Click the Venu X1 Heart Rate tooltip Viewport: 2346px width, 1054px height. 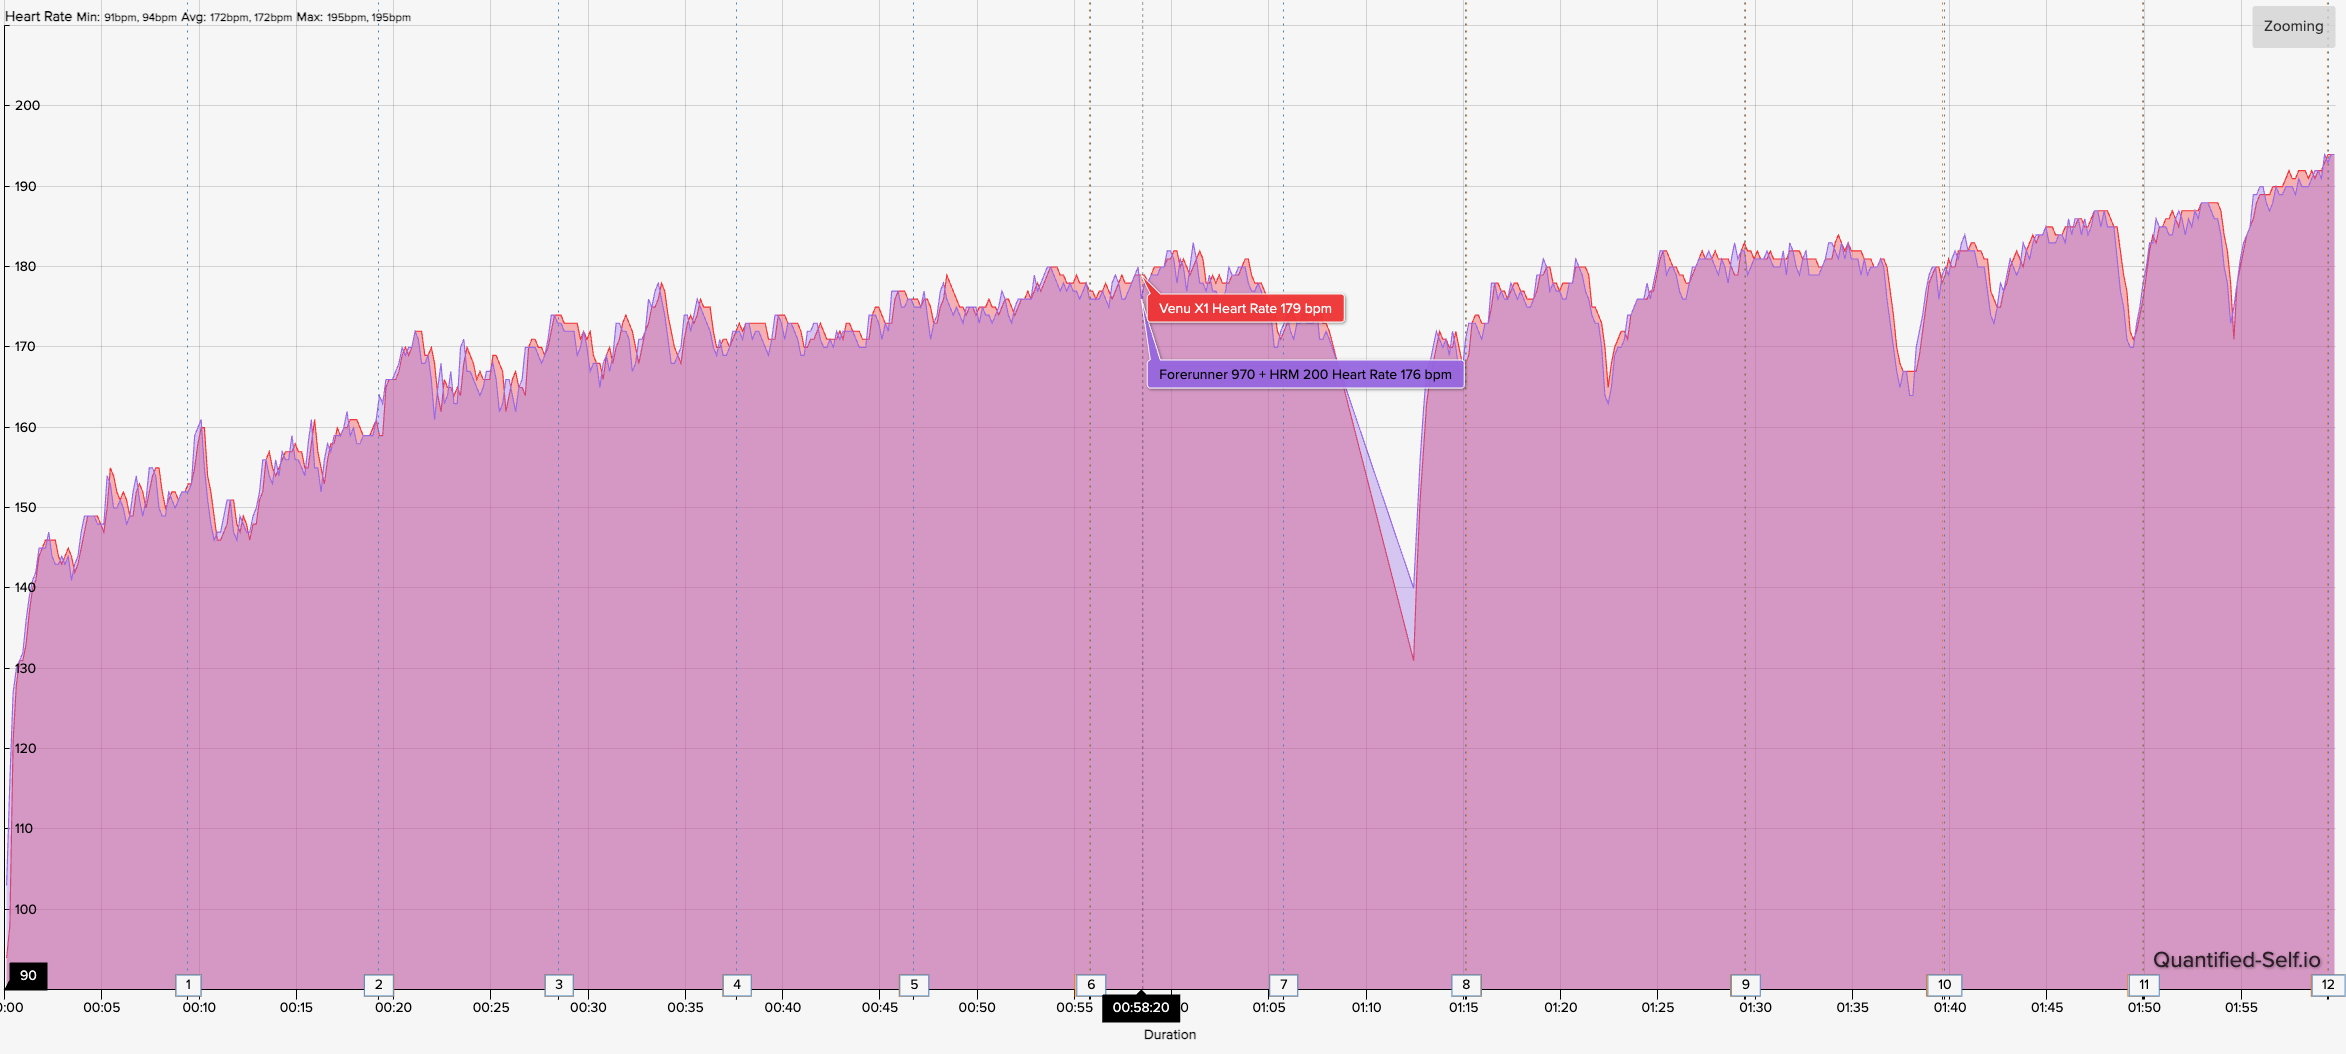pos(1245,308)
